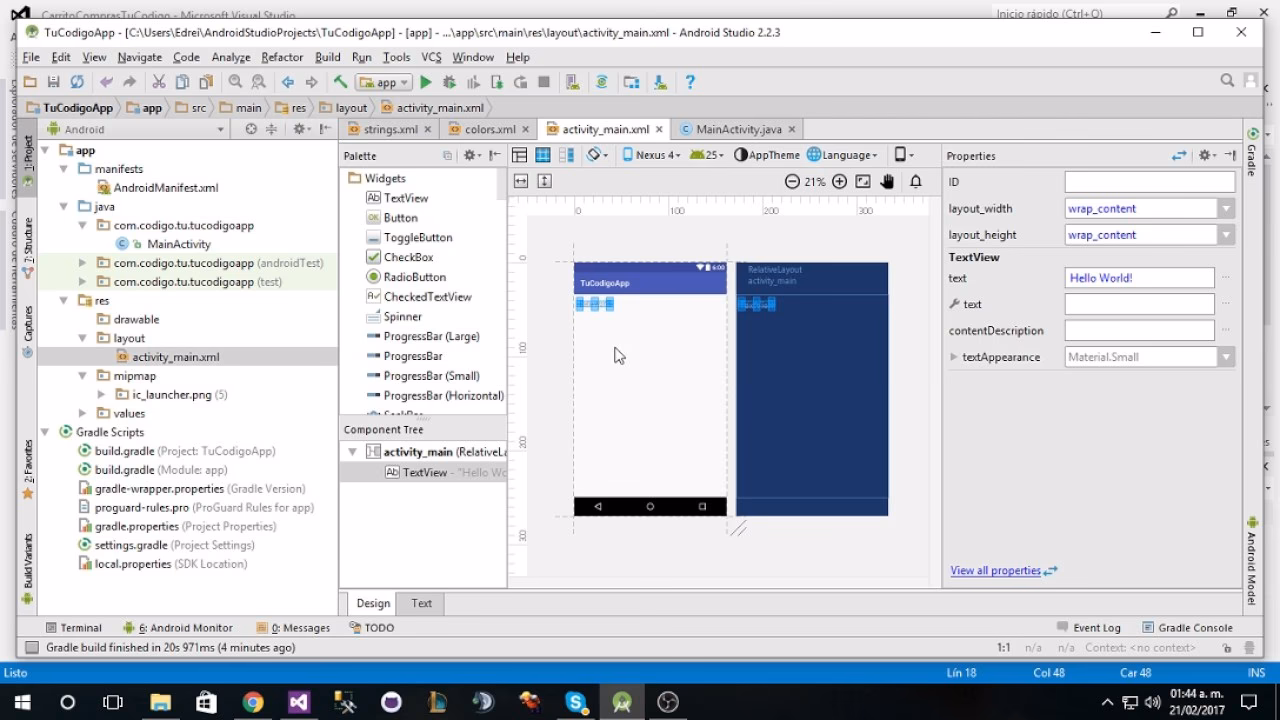The image size is (1280, 720).
Task: Open the SDK Manager icon
Action: coord(661,81)
